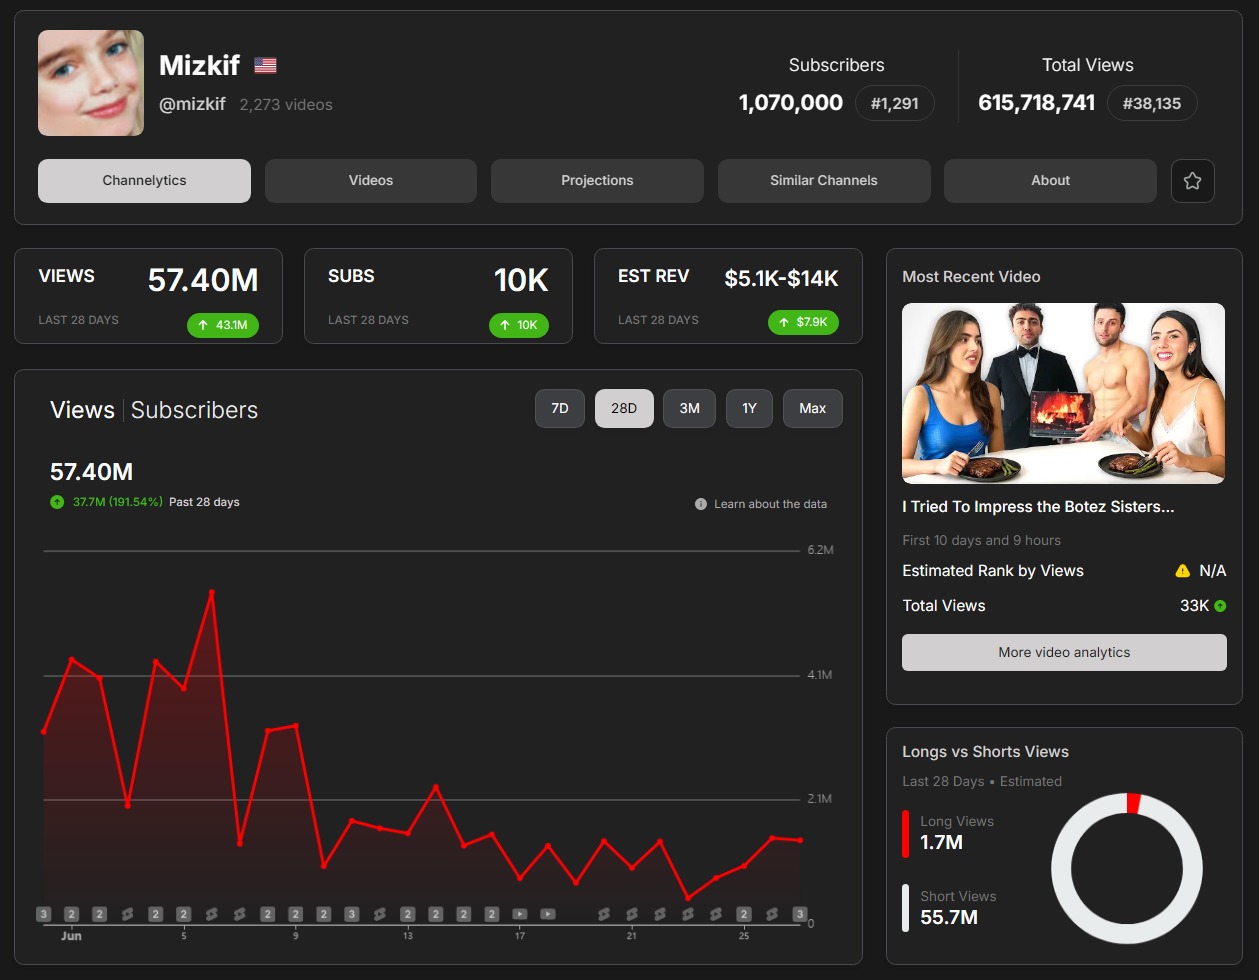Click the First 10 days and 9 hours text

[x=981, y=540]
